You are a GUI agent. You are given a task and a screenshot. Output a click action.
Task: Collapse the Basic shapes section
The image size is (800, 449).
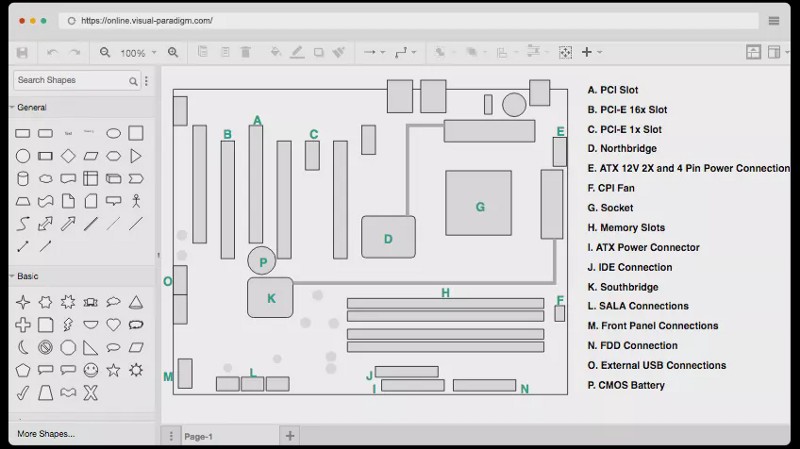pos(27,276)
